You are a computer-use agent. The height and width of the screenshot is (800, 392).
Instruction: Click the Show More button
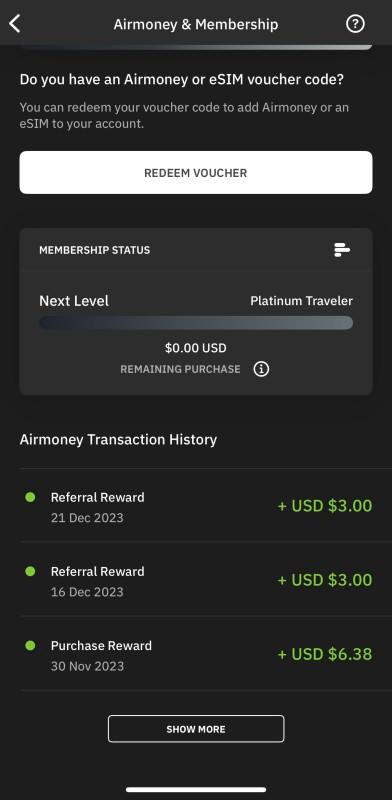[196, 729]
